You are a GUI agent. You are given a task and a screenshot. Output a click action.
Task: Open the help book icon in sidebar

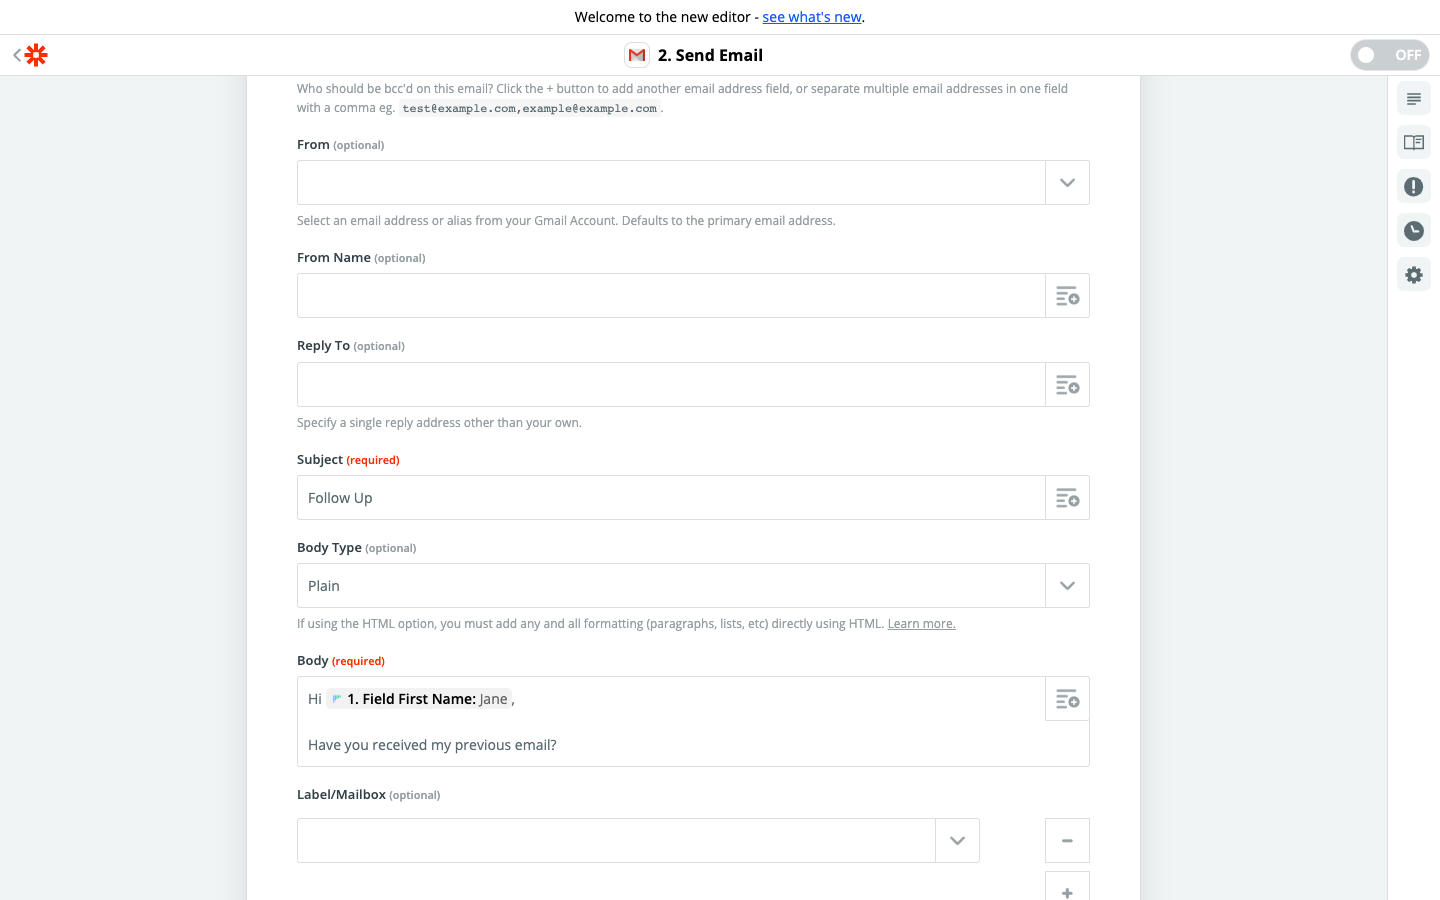coord(1413,143)
